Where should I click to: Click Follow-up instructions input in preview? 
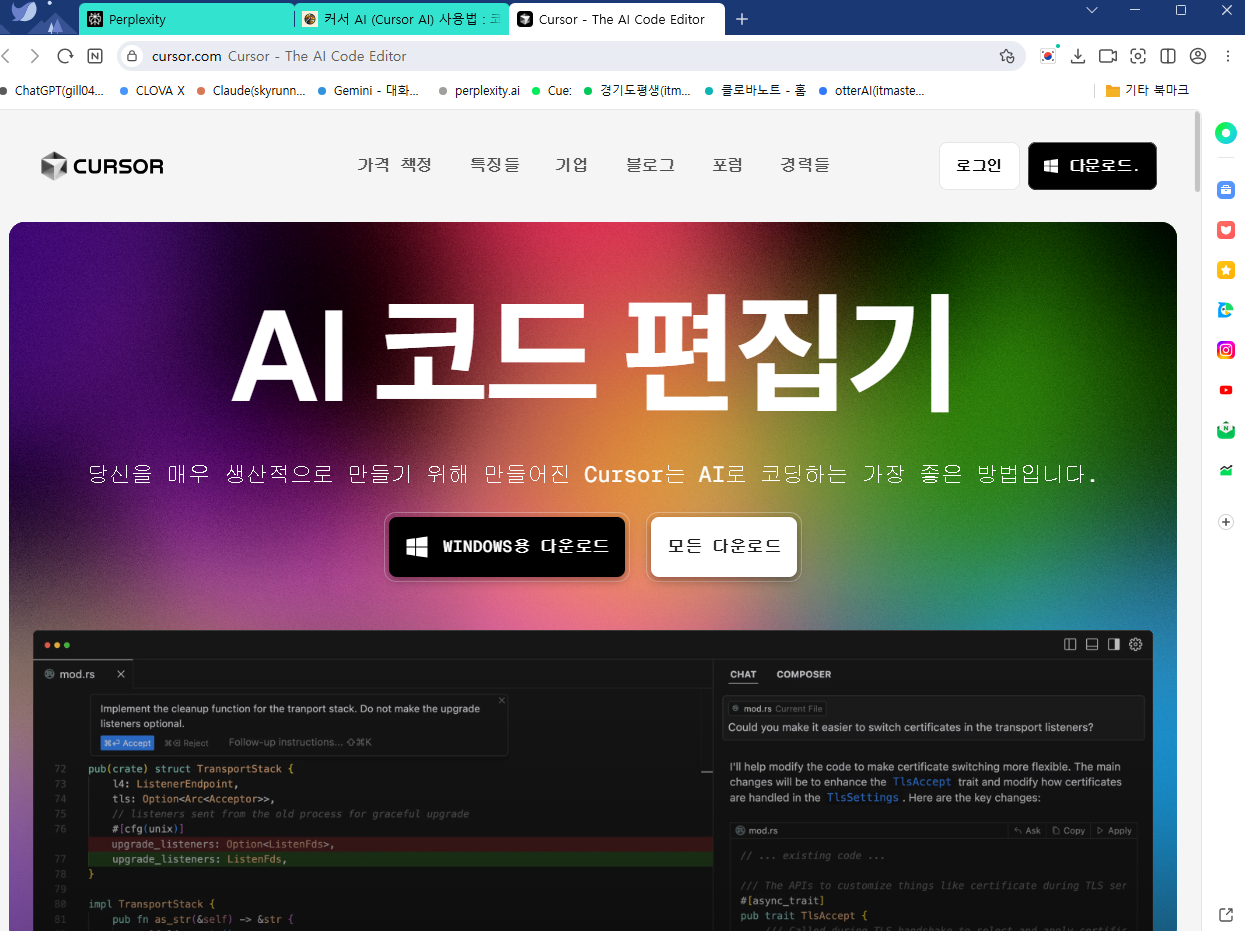pyautogui.click(x=300, y=743)
